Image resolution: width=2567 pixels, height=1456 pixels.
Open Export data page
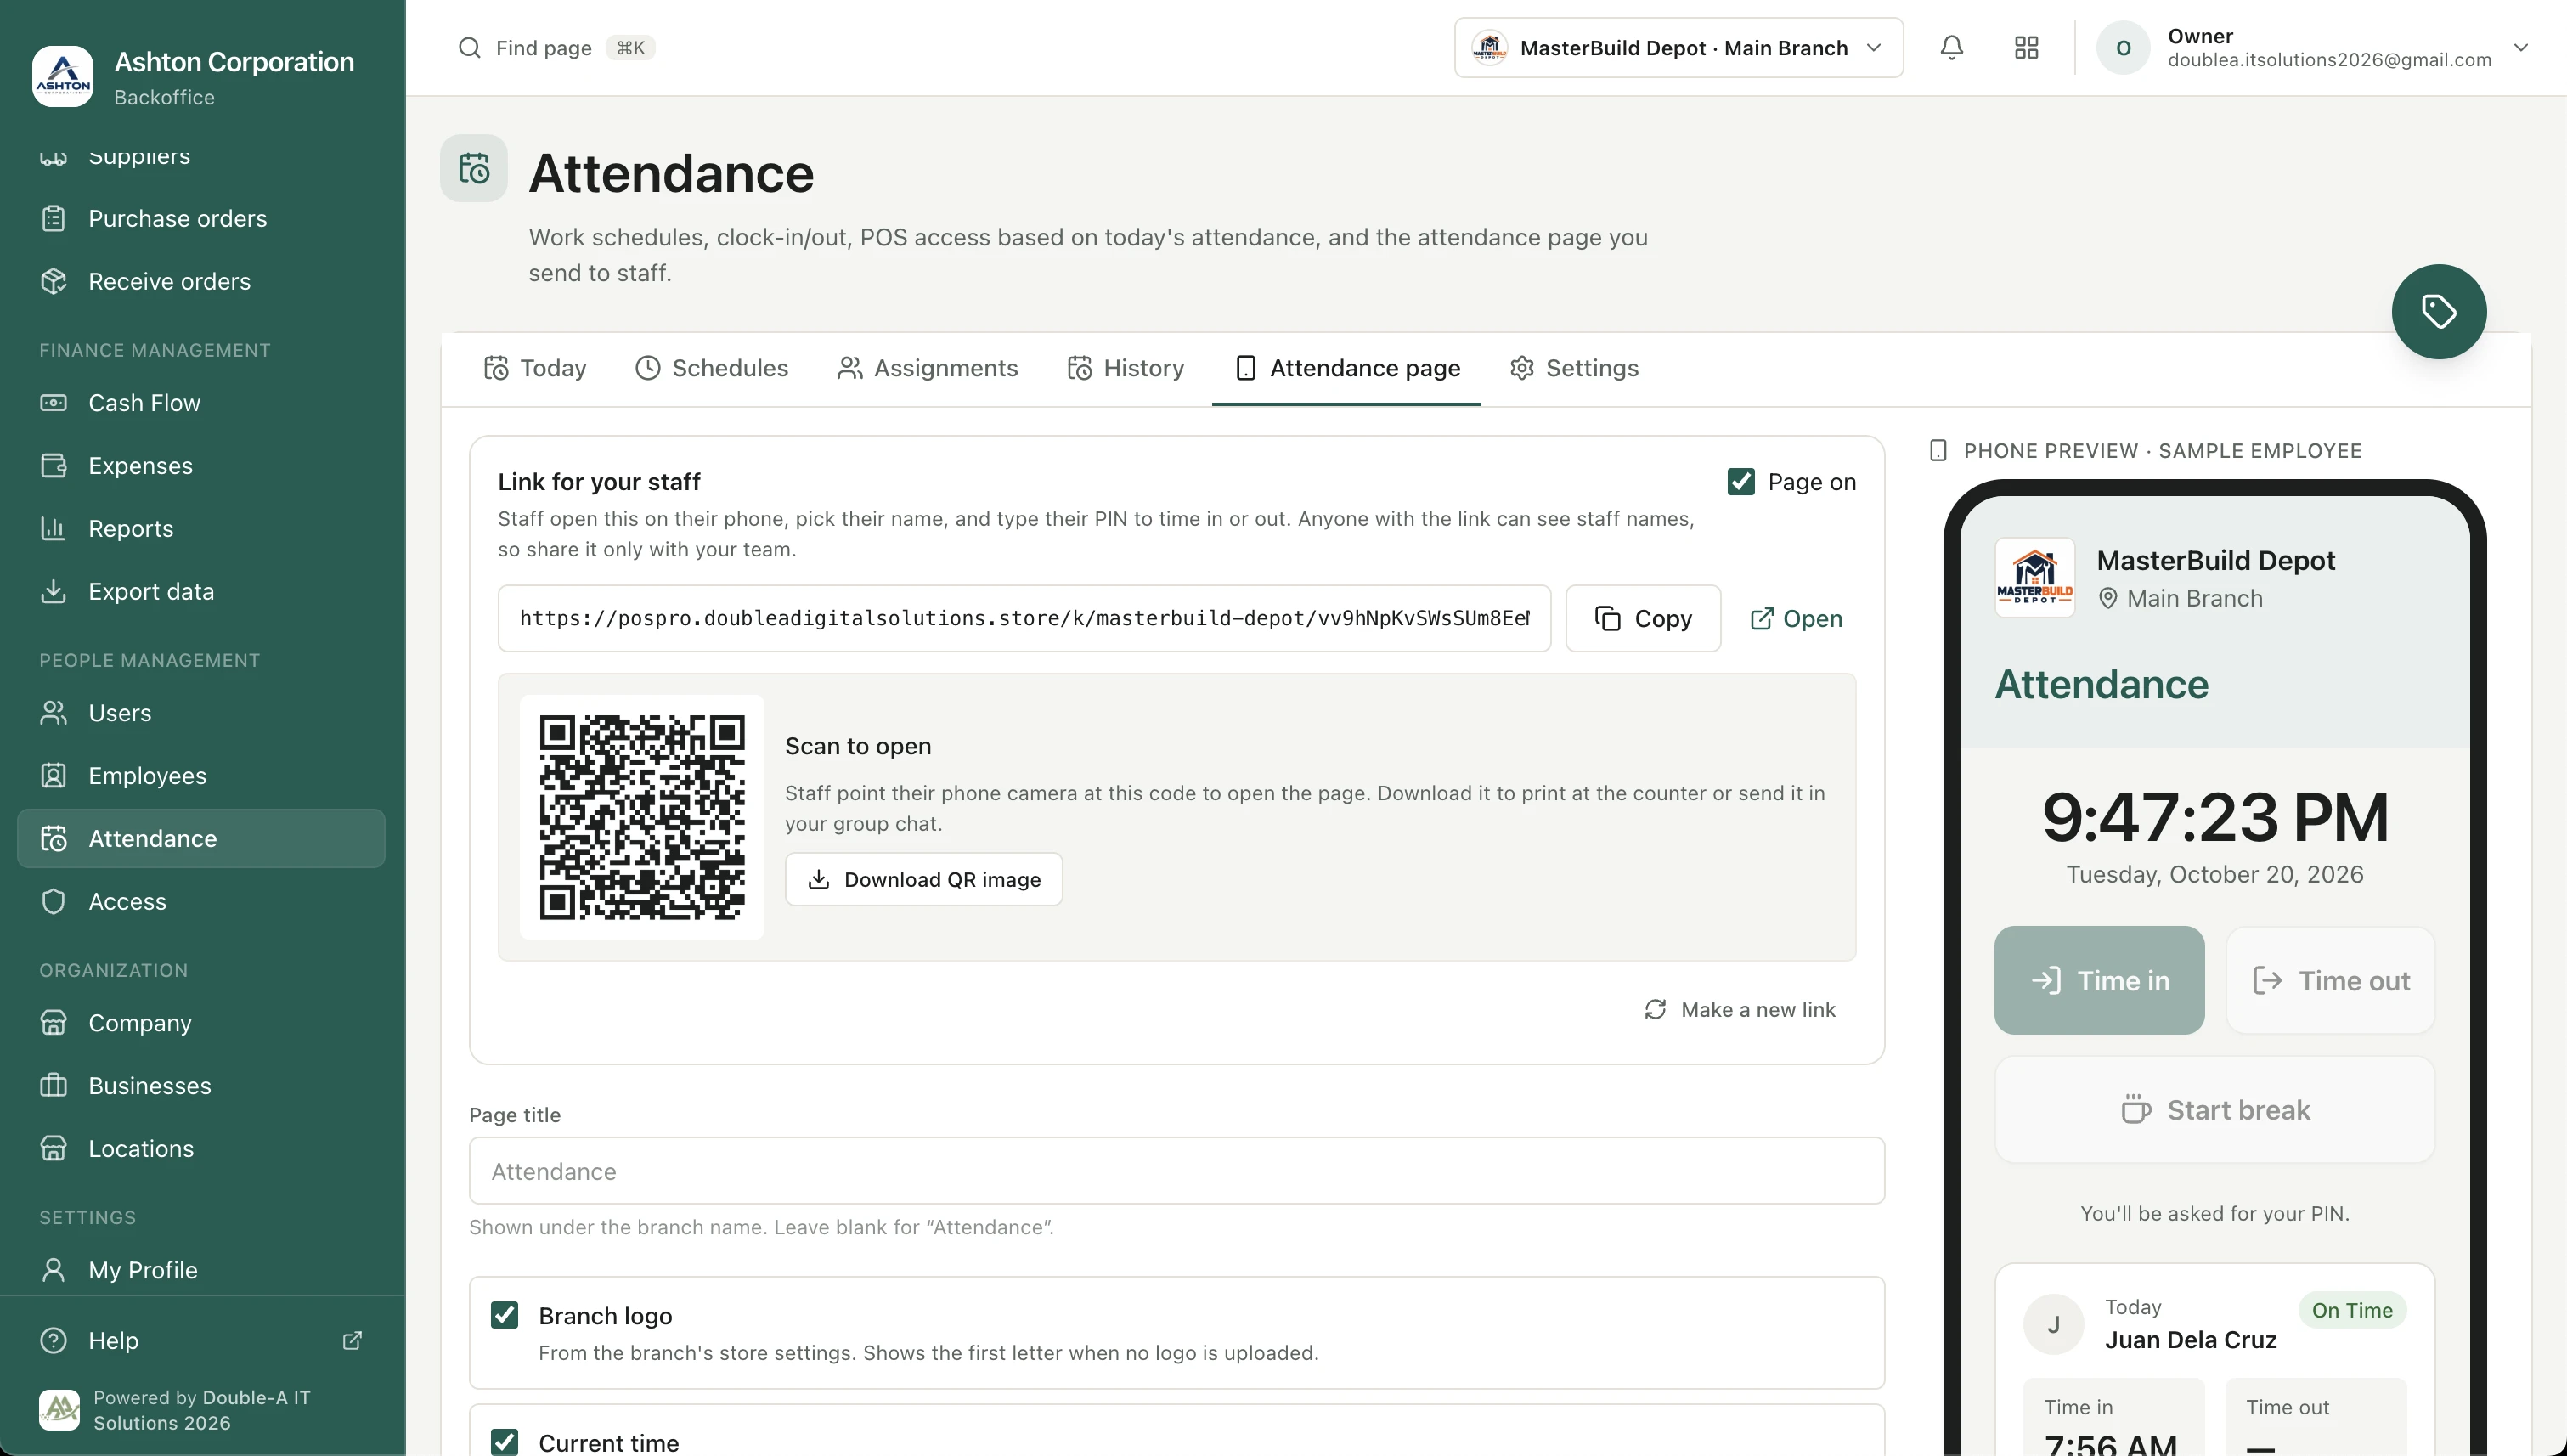[x=201, y=592]
